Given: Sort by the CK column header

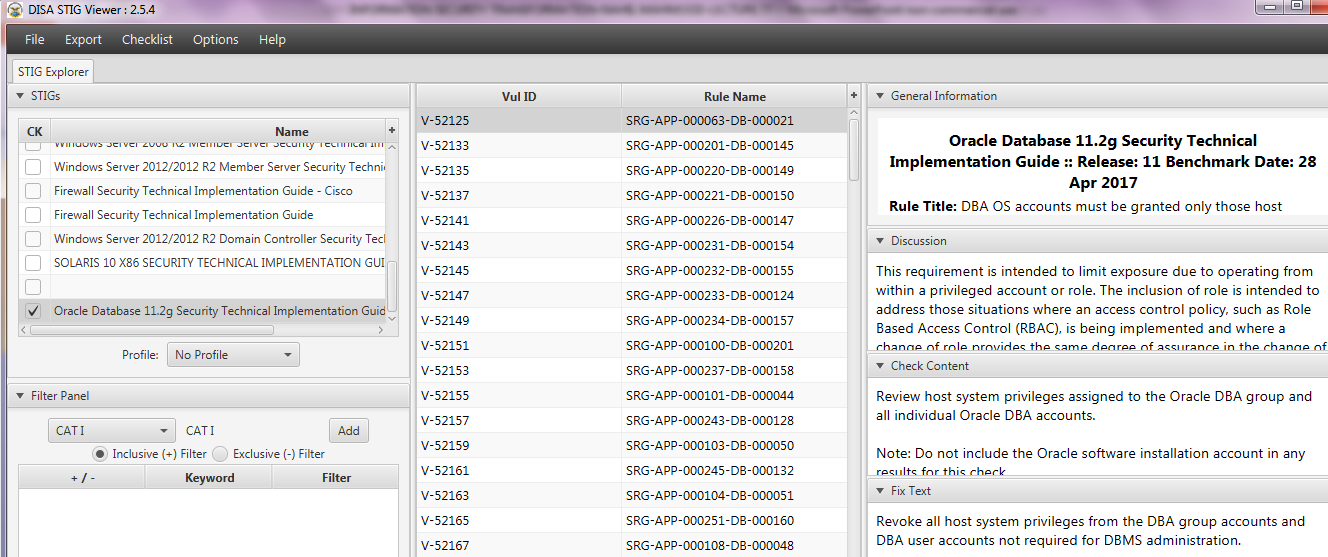Looking at the screenshot, I should (x=34, y=131).
